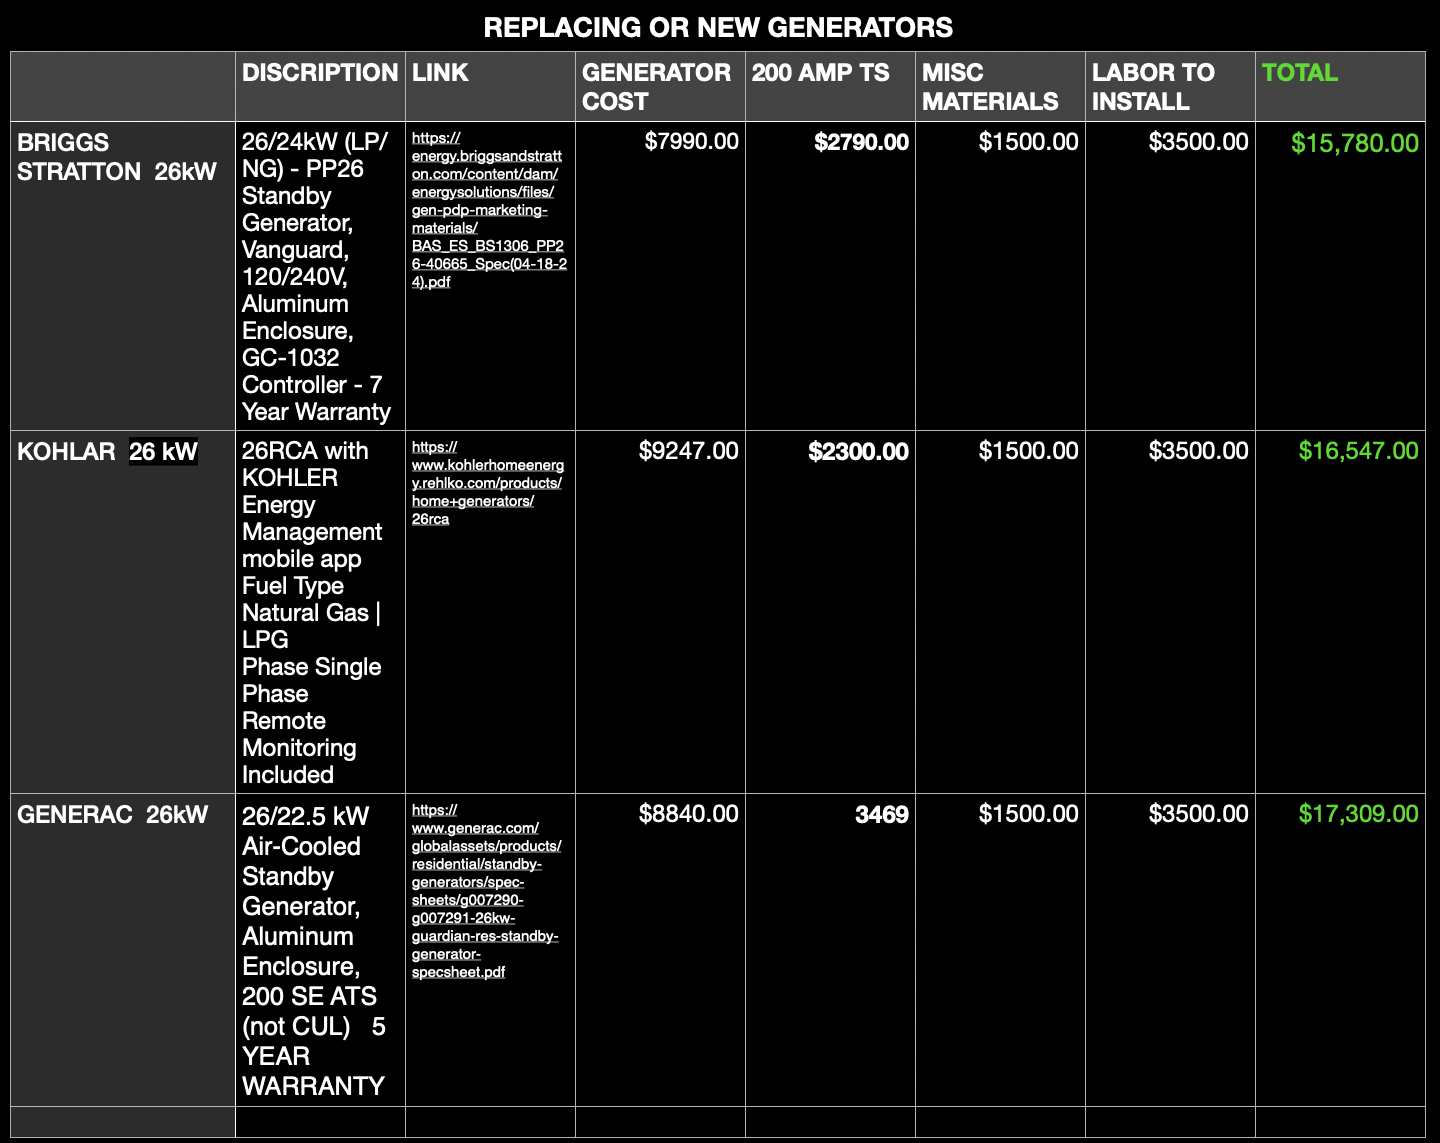The width and height of the screenshot is (1440, 1143).
Task: Click misc materials $1500.00 in Kohlar row
Action: tap(1029, 451)
